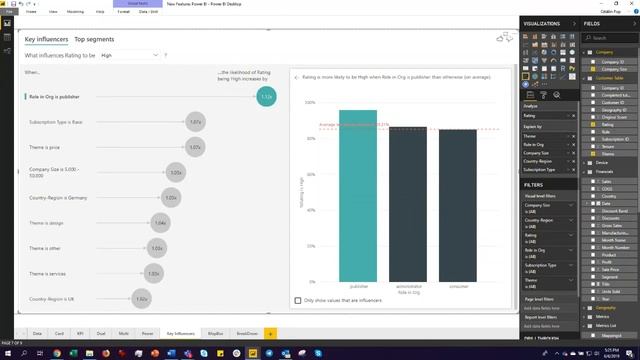Add a new page with plus button
This screenshot has height=360, width=640.
(x=270, y=333)
